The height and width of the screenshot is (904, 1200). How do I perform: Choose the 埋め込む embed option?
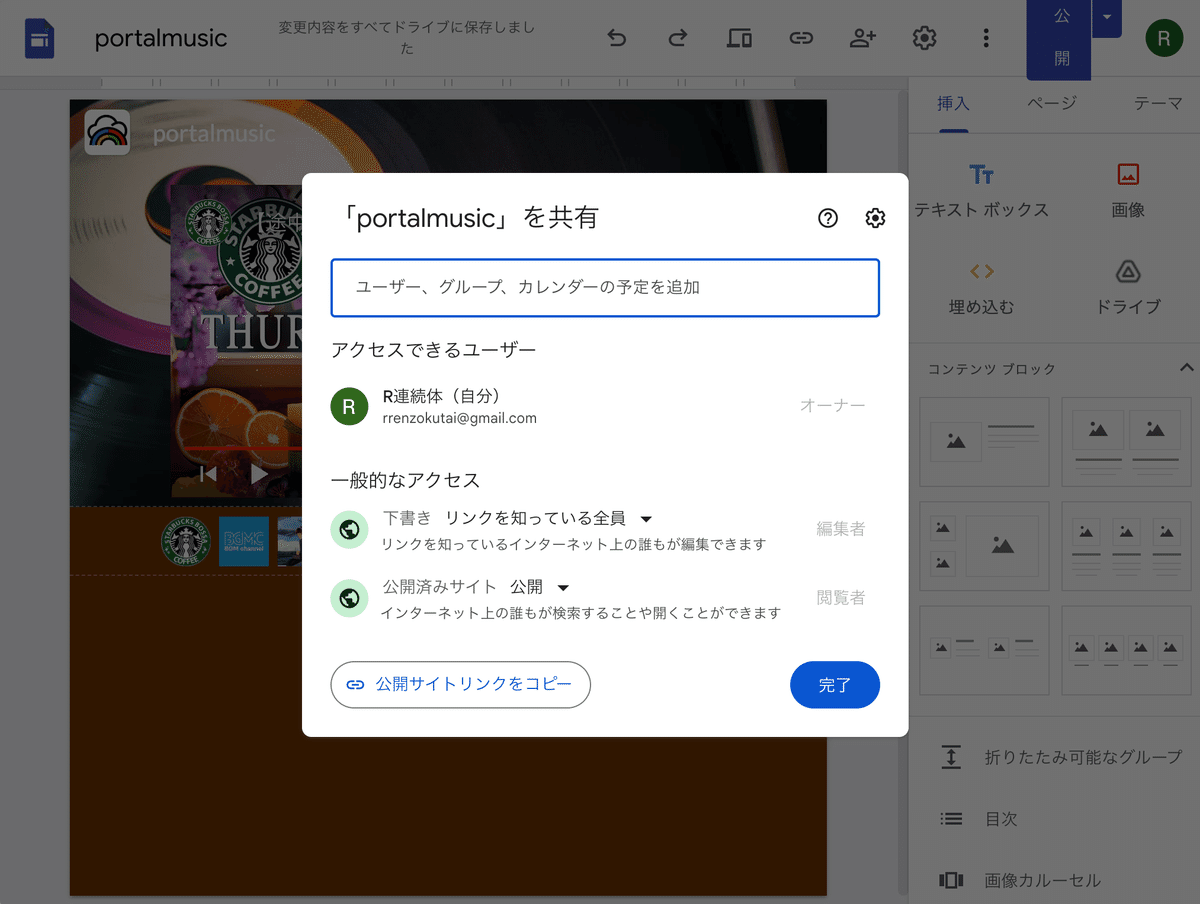coord(981,288)
